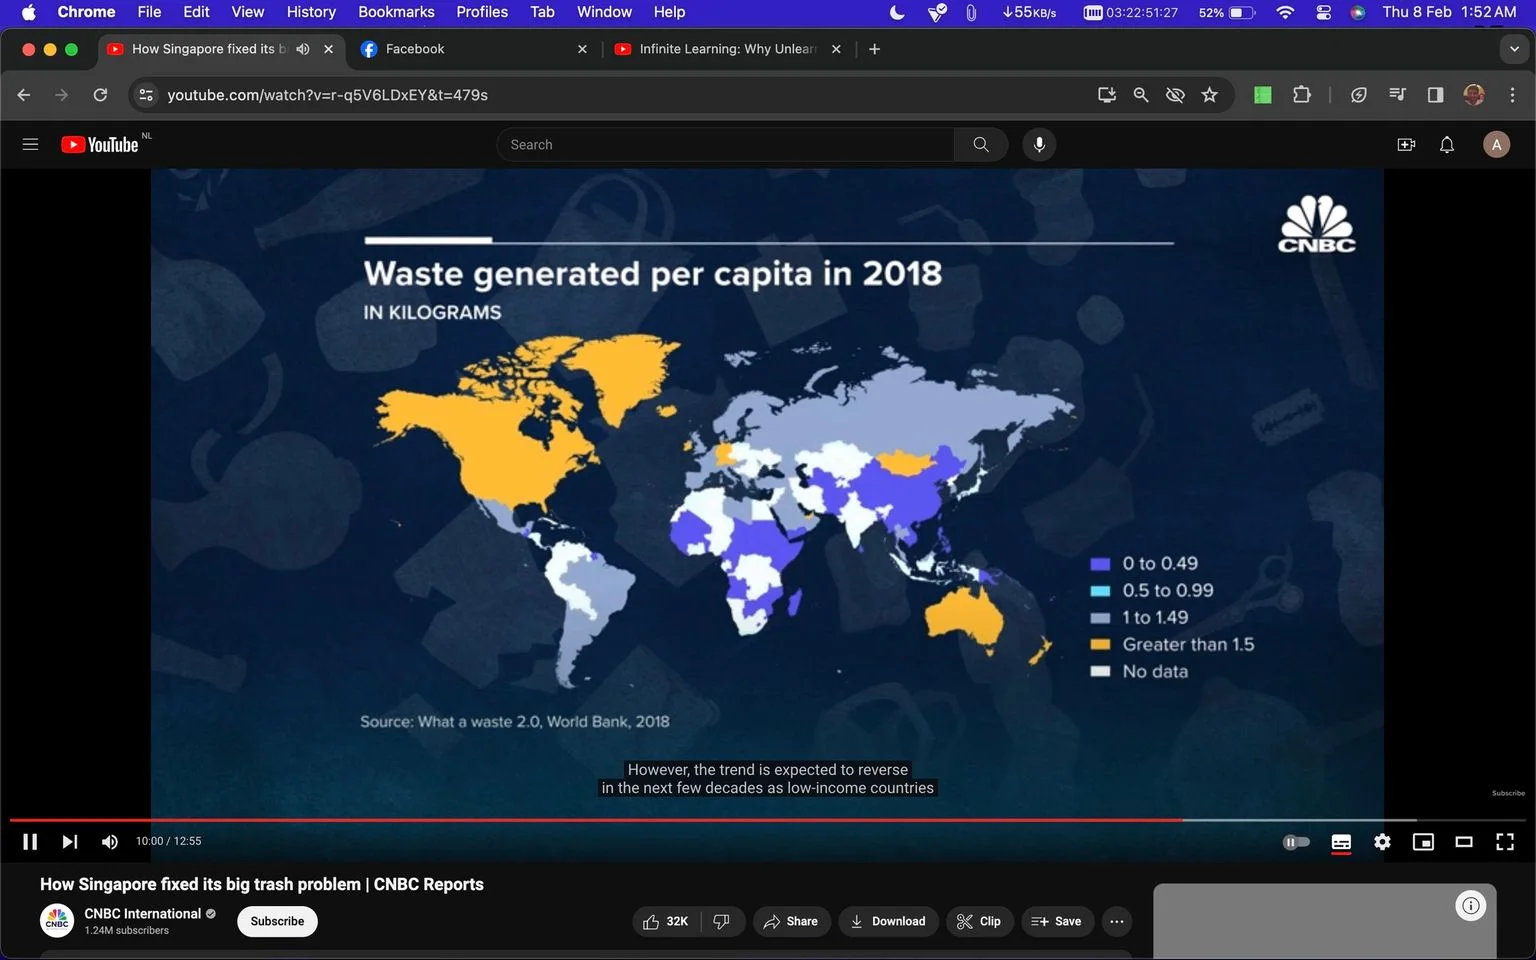The width and height of the screenshot is (1536, 960).
Task: Skip to the next video
Action: [x=69, y=842]
